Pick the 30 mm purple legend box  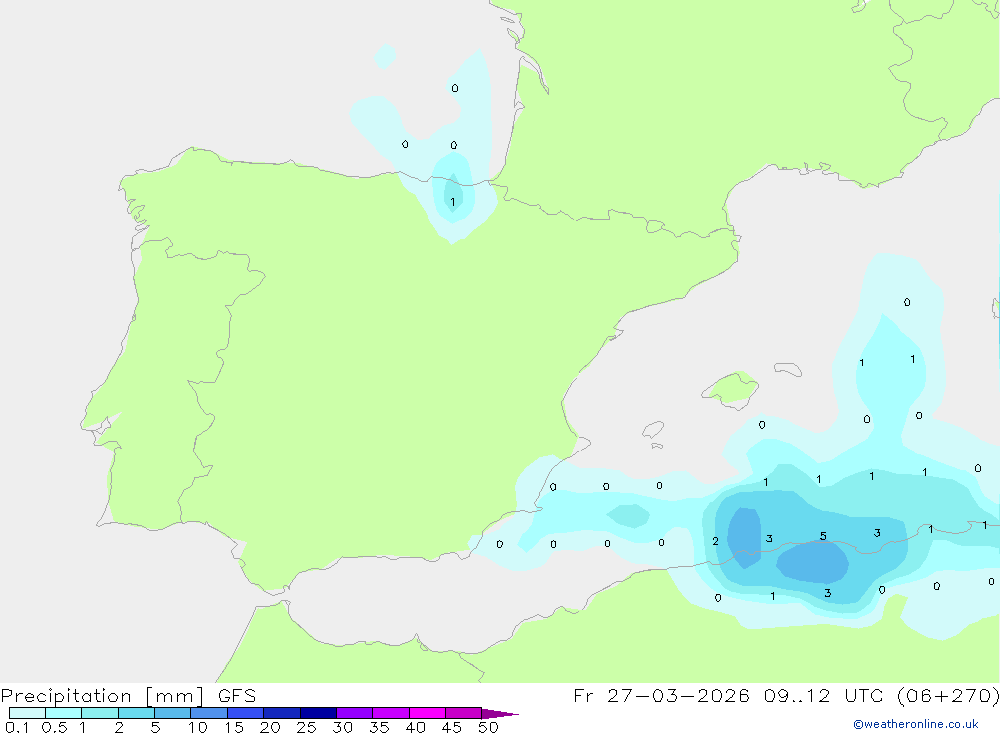(355, 713)
